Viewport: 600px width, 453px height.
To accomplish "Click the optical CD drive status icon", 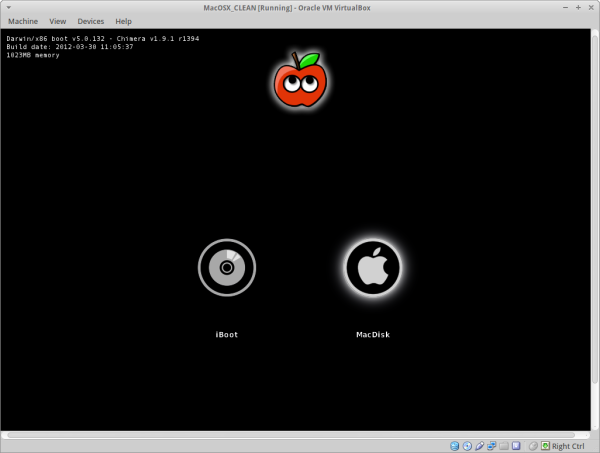I will (467, 446).
